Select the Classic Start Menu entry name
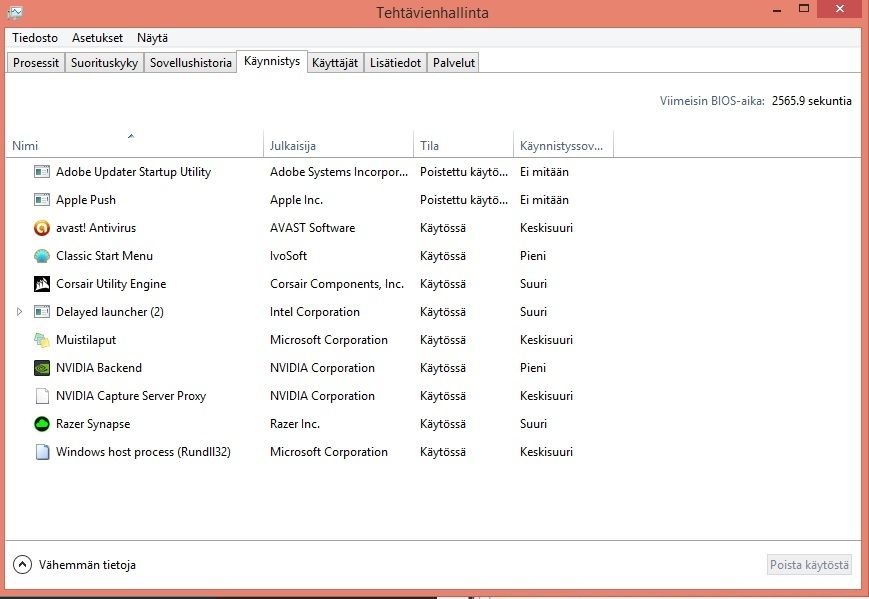Screen dimensions: 869x599 (x=104, y=256)
